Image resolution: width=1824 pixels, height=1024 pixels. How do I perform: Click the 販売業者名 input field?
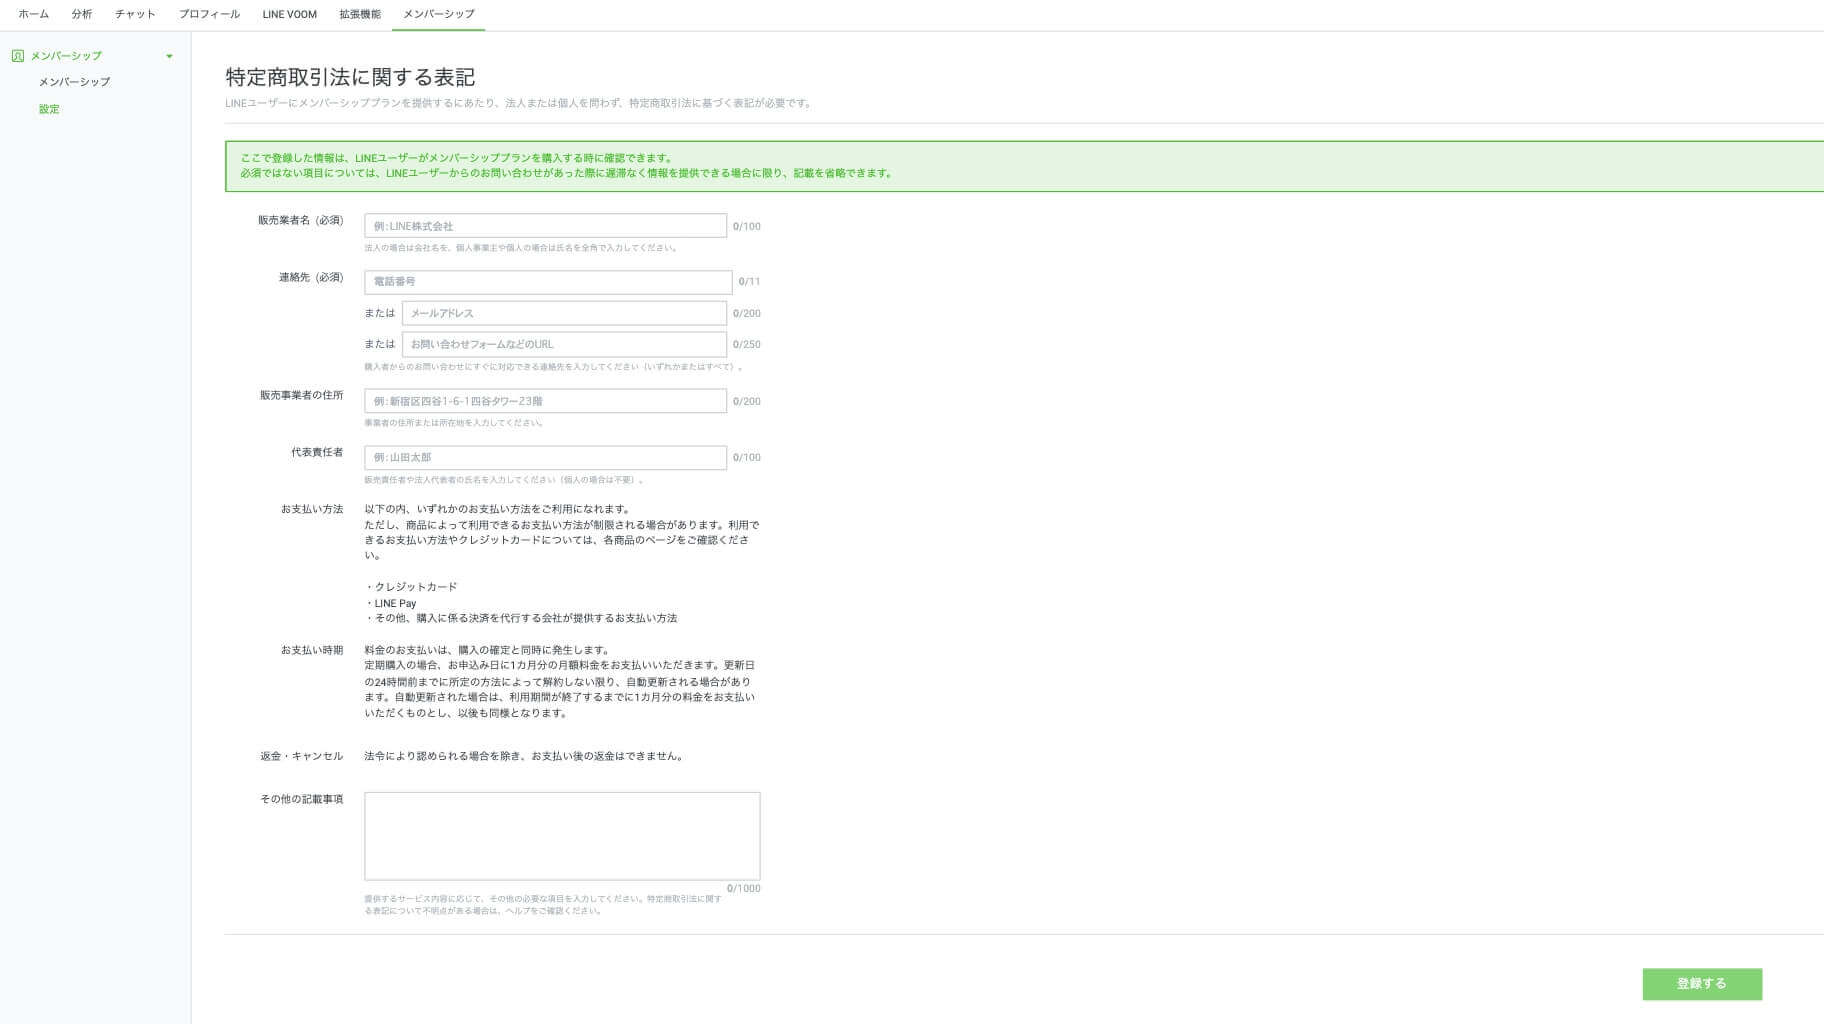[x=545, y=226]
